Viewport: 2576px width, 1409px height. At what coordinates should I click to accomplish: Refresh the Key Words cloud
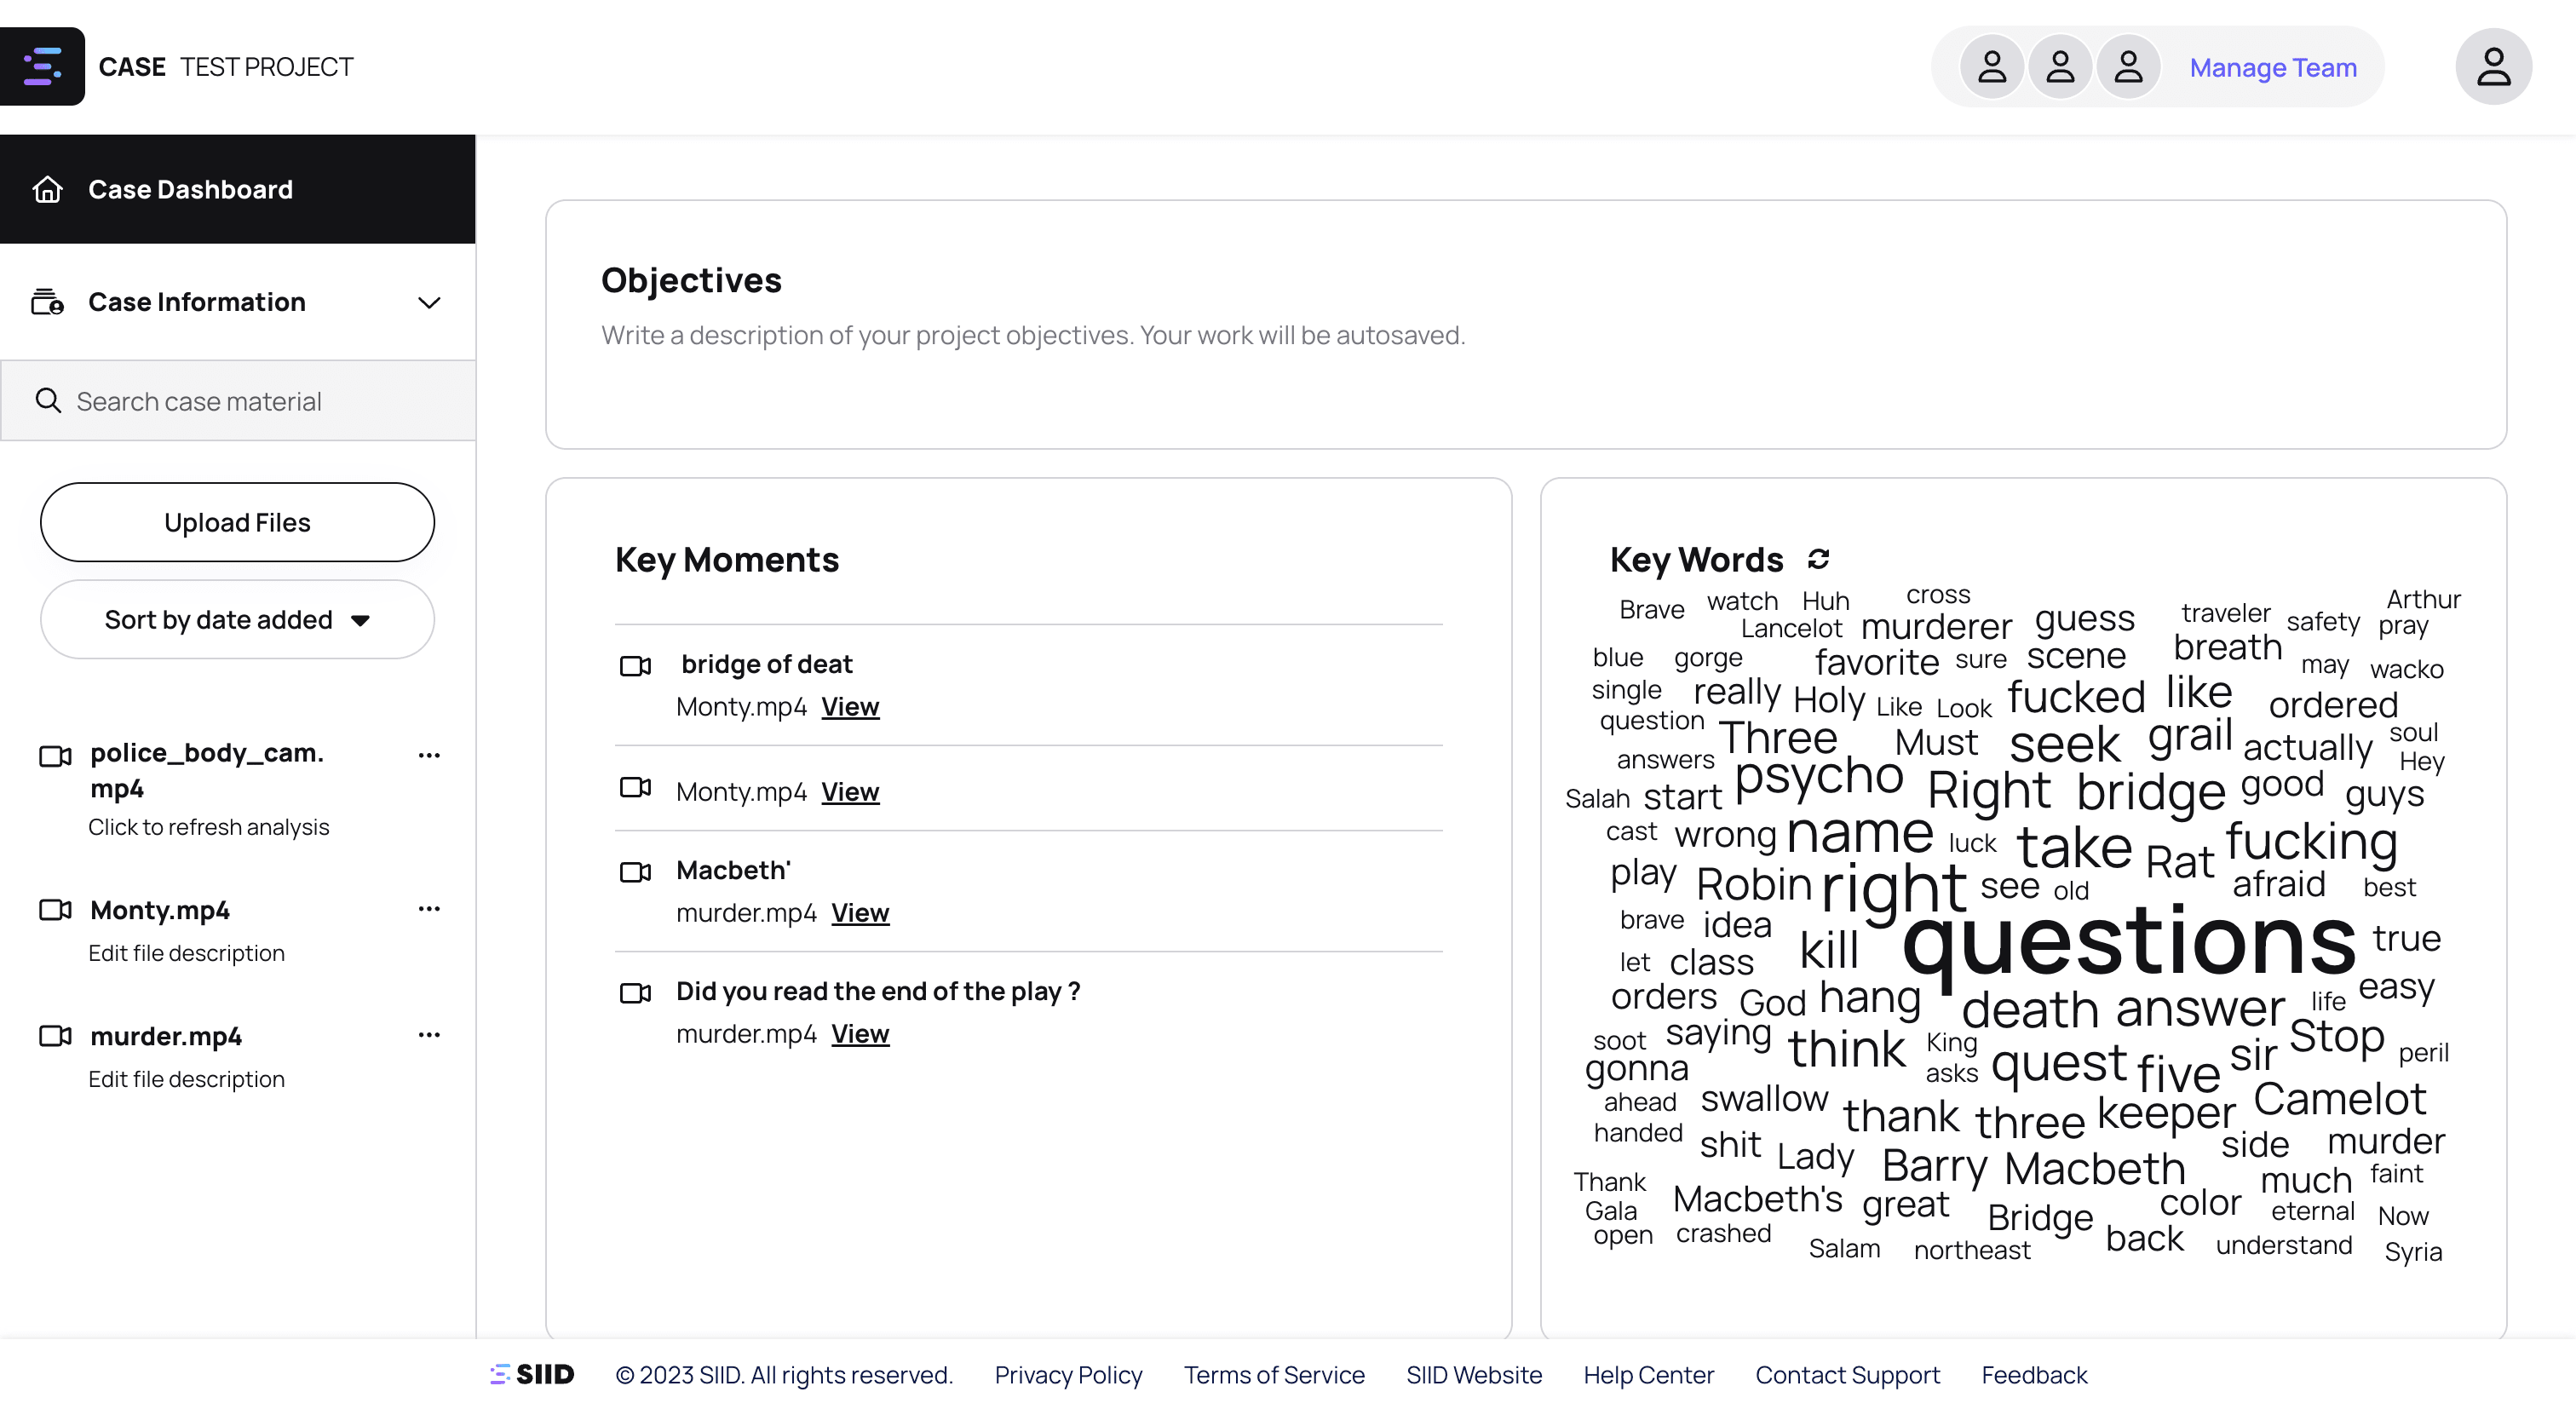coord(1818,559)
